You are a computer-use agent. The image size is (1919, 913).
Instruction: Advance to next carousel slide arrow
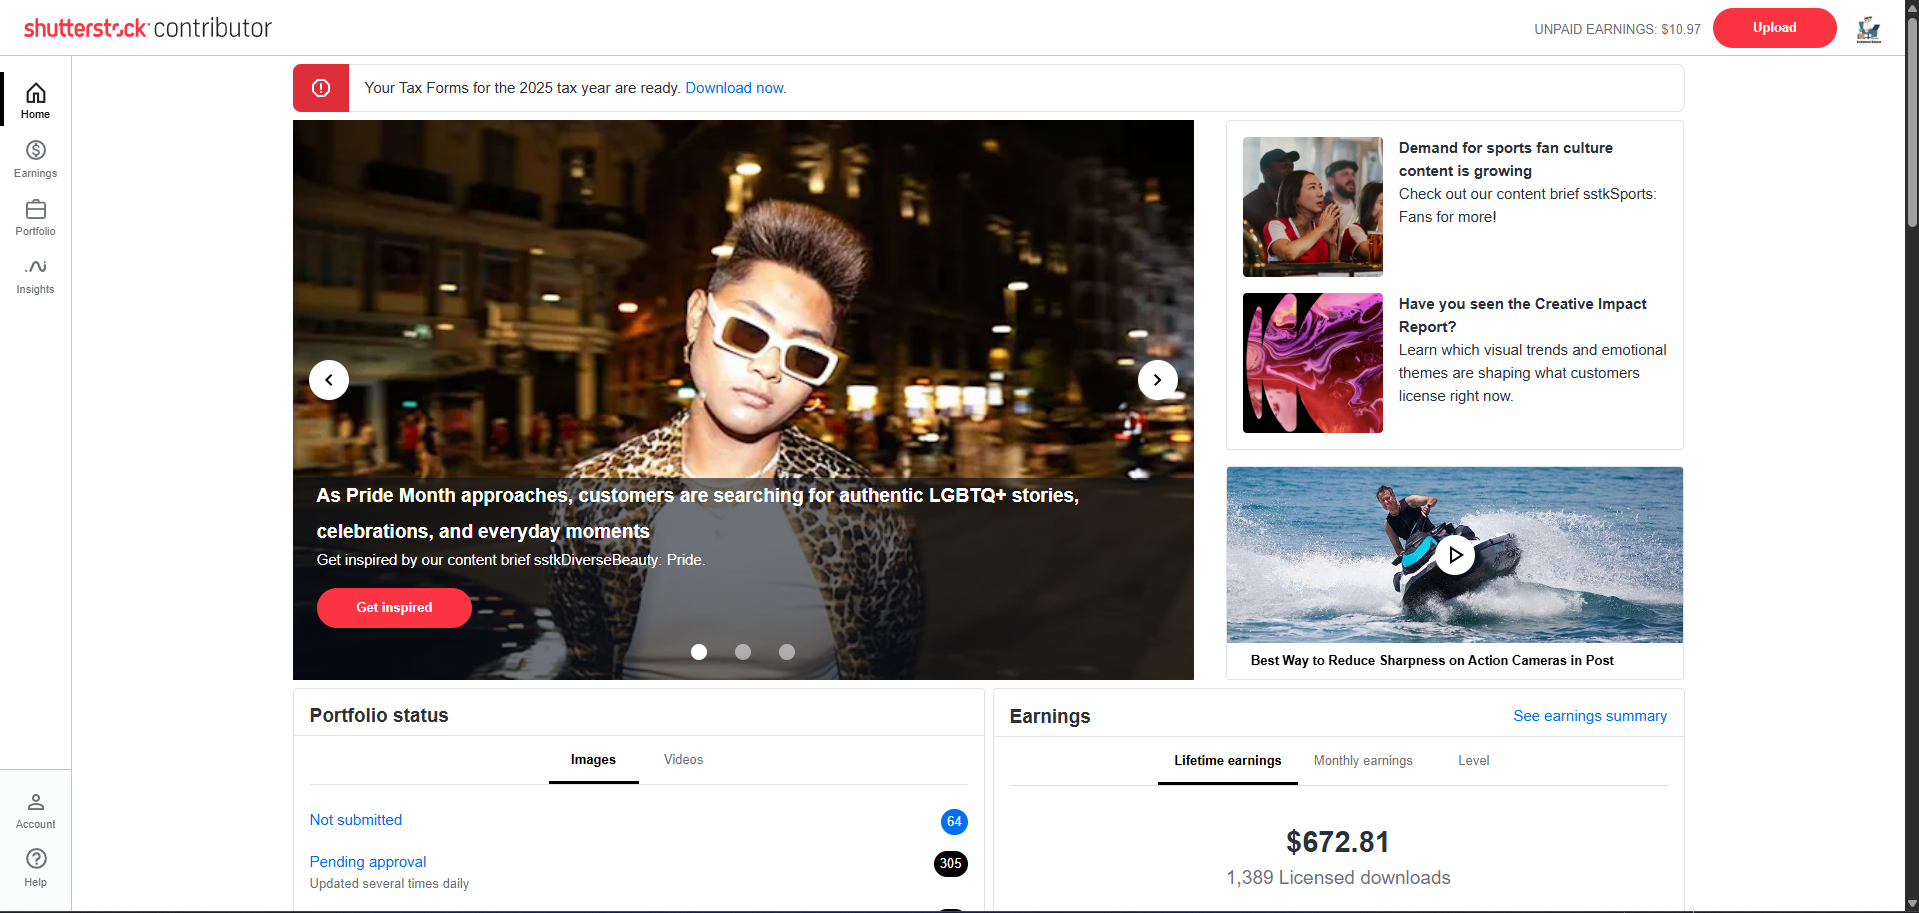tap(1157, 380)
